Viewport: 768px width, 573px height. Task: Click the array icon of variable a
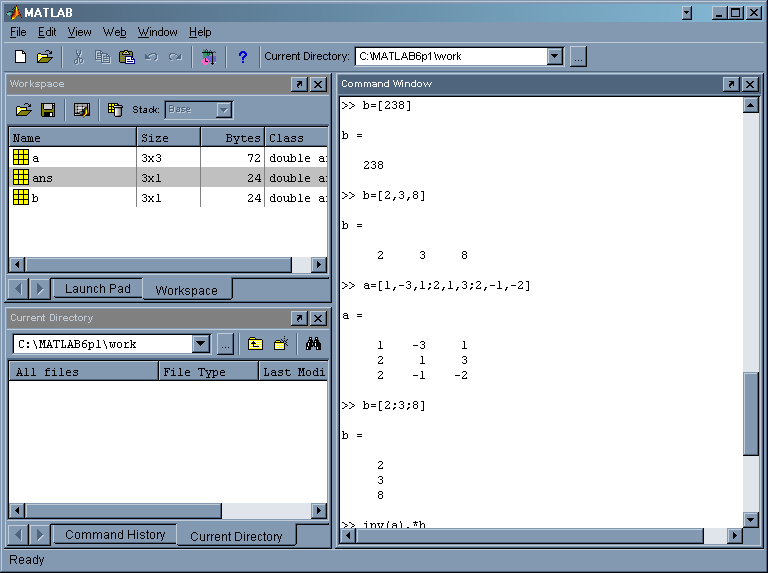21,157
